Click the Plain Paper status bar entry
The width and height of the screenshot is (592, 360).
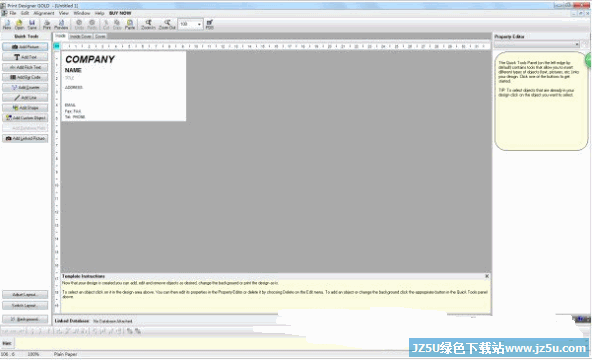(65, 354)
